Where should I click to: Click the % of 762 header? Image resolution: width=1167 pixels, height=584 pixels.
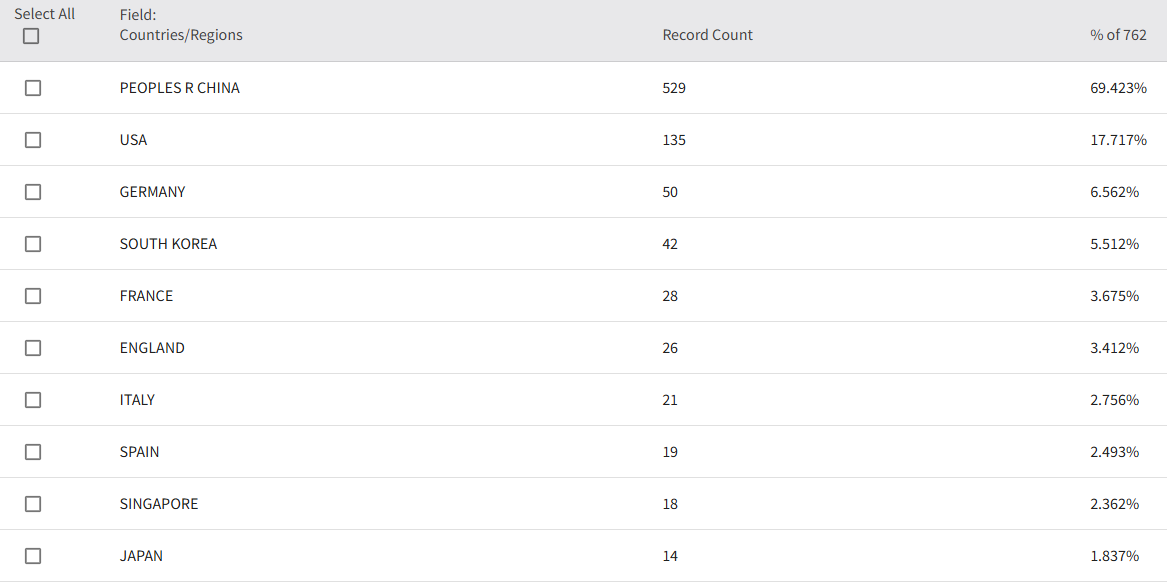point(1118,35)
